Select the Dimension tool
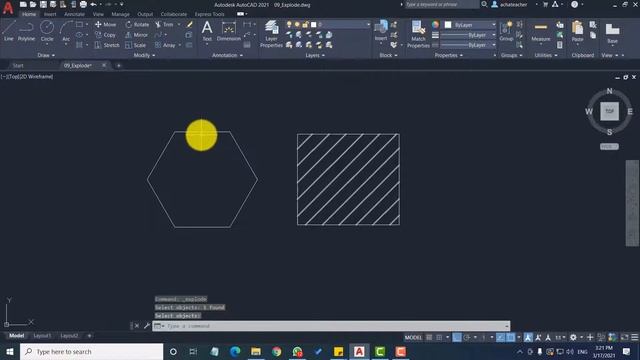This screenshot has width=640, height=360. pyautogui.click(x=229, y=31)
